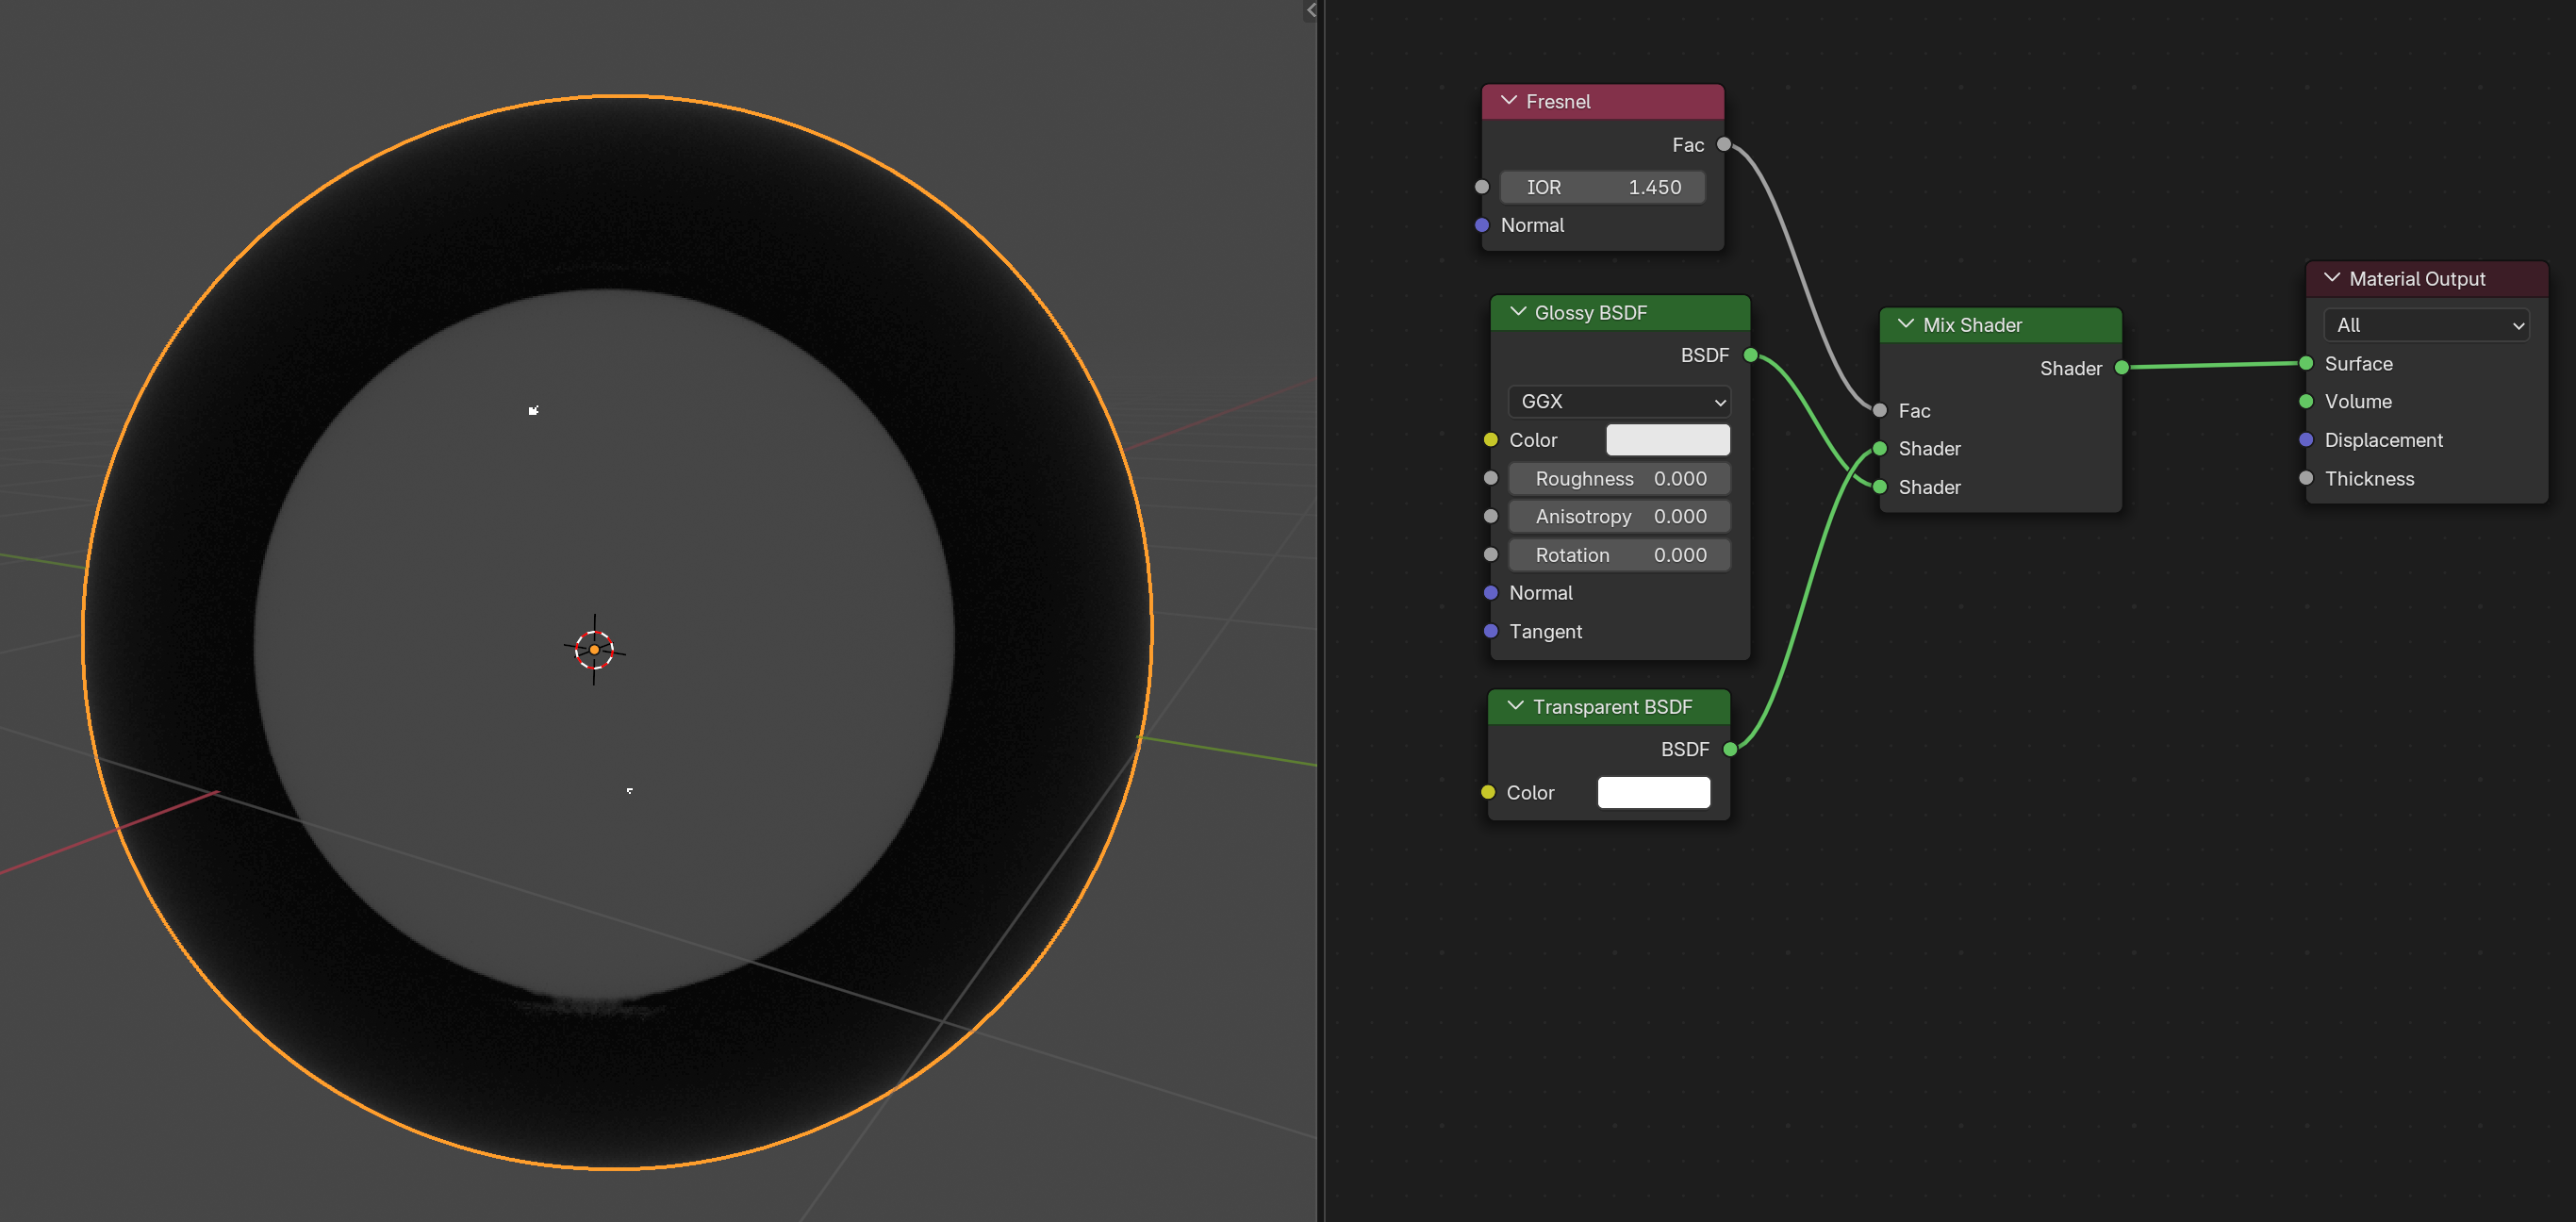The width and height of the screenshot is (2576, 1222).
Task: Collapse the Mix Shader node
Action: click(x=1905, y=324)
